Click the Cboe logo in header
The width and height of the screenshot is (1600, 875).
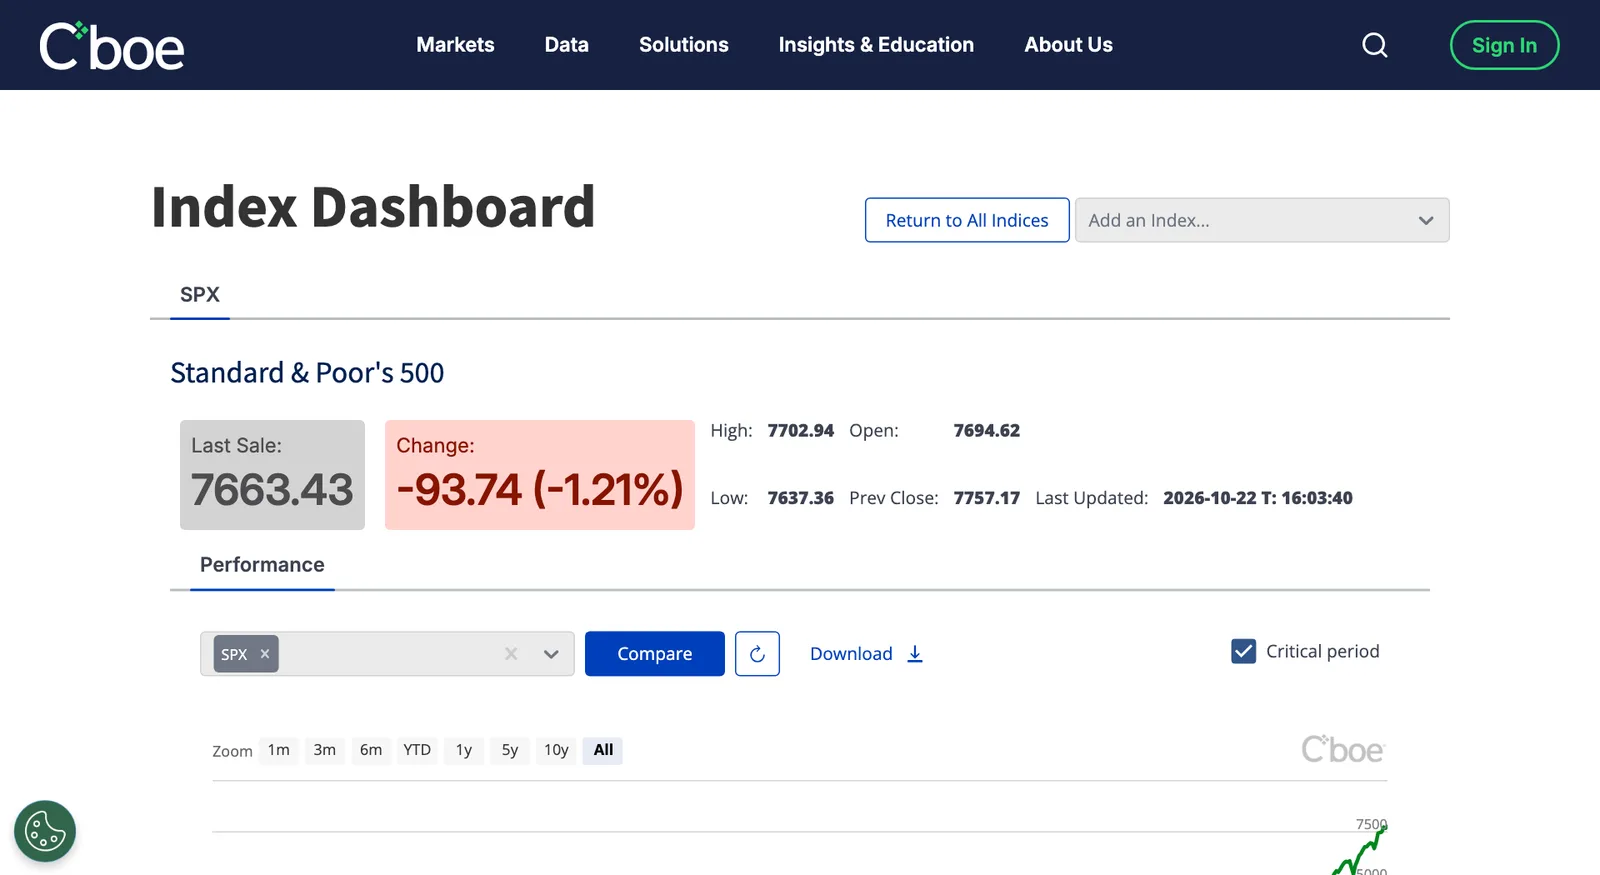[x=112, y=46]
